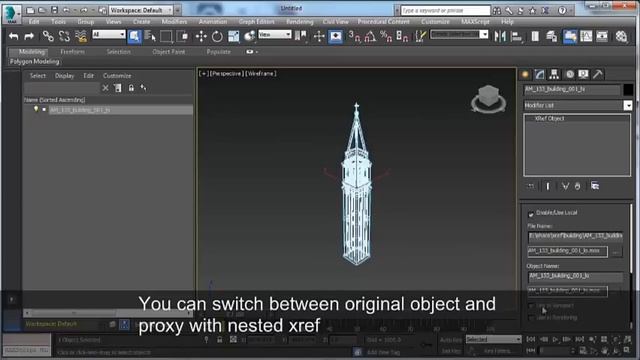This screenshot has width=640, height=360.
Task: Toggle the Enable/Use Local checkbox
Action: (531, 213)
